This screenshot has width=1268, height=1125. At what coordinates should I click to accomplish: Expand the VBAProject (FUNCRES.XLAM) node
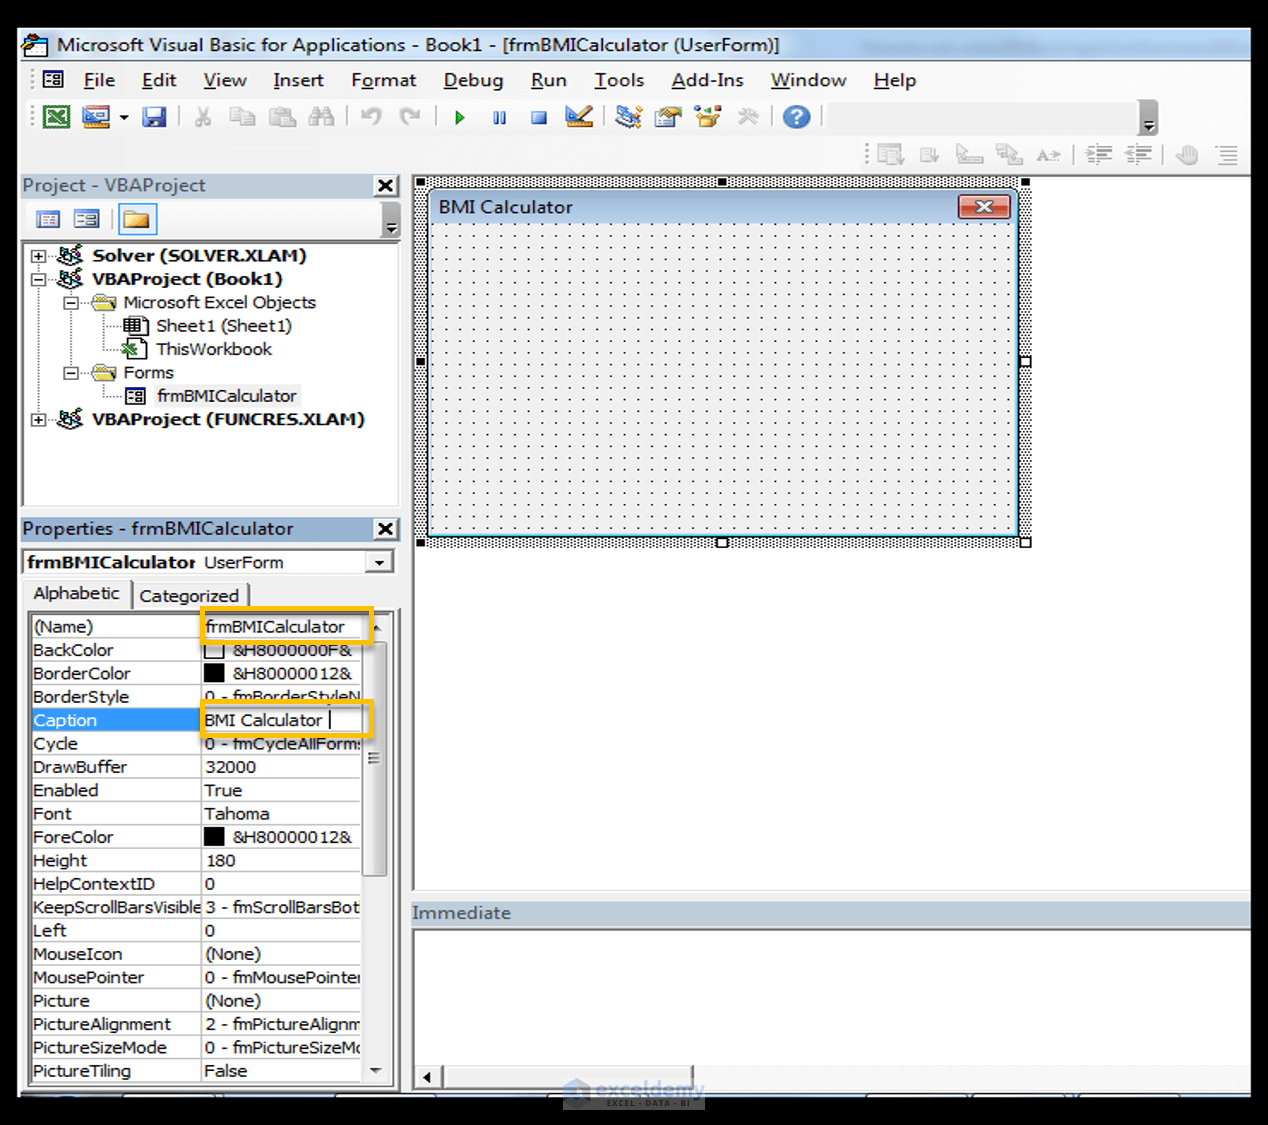pyautogui.click(x=39, y=419)
